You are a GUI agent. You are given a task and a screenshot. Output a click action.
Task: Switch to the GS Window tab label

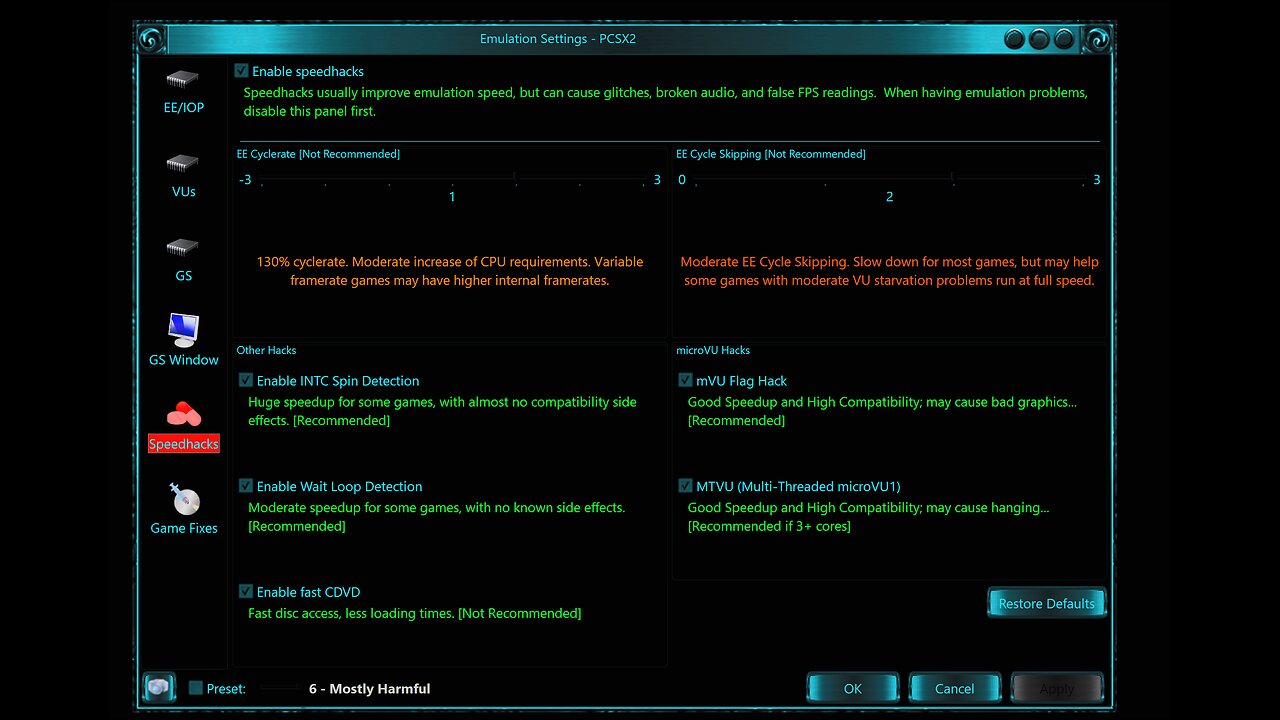coord(184,360)
